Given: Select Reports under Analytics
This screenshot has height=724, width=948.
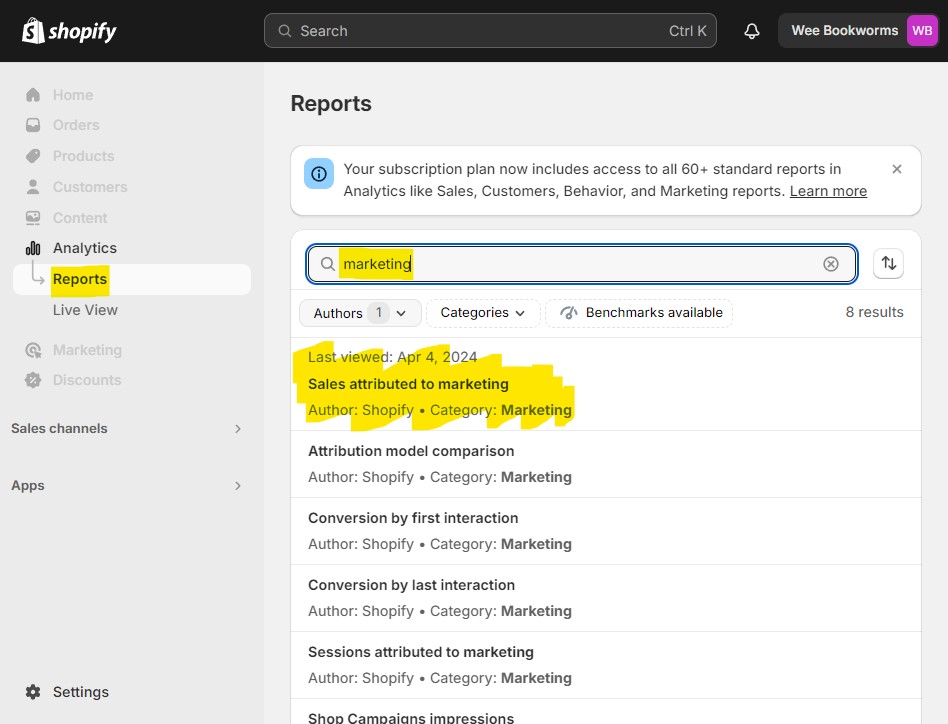Looking at the screenshot, I should pos(132,279).
